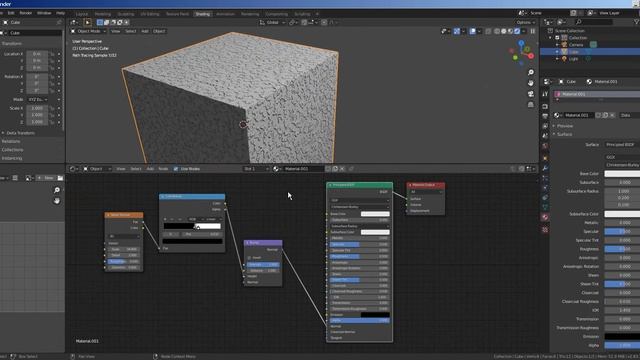This screenshot has height=360, width=640.
Task: Click the open image folder icon
Action: pos(60,178)
